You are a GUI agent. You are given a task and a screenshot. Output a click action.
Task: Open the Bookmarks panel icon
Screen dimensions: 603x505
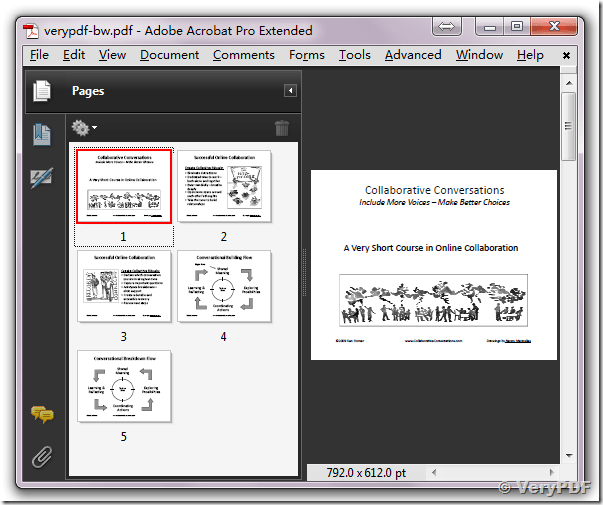pos(42,135)
